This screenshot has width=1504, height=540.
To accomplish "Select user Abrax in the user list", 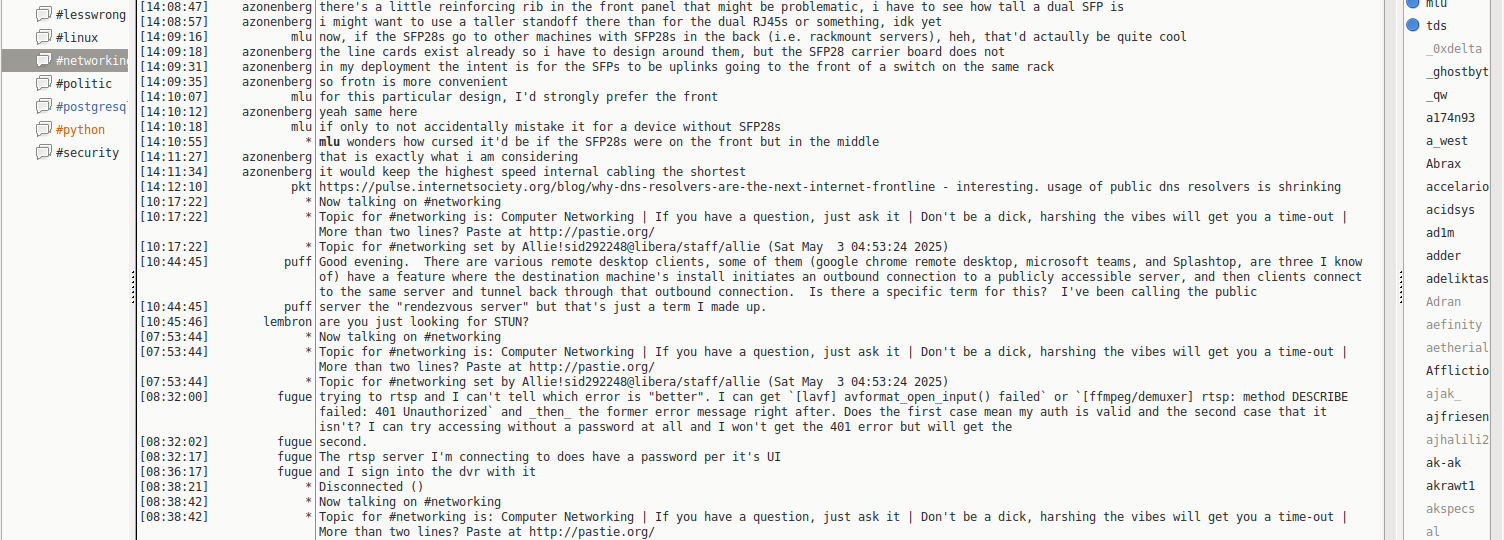I will 1443,164.
